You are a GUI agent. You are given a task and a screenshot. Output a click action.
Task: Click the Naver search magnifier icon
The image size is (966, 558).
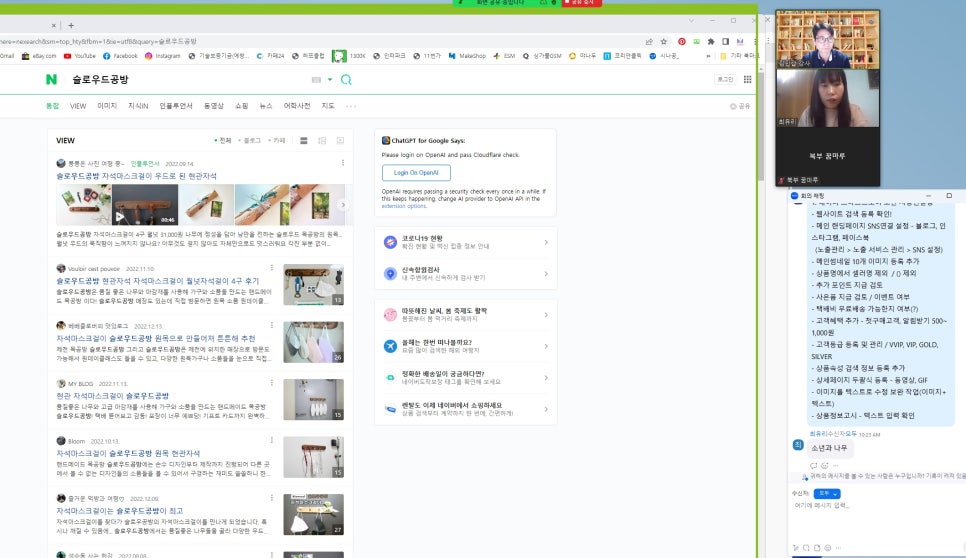coord(346,79)
